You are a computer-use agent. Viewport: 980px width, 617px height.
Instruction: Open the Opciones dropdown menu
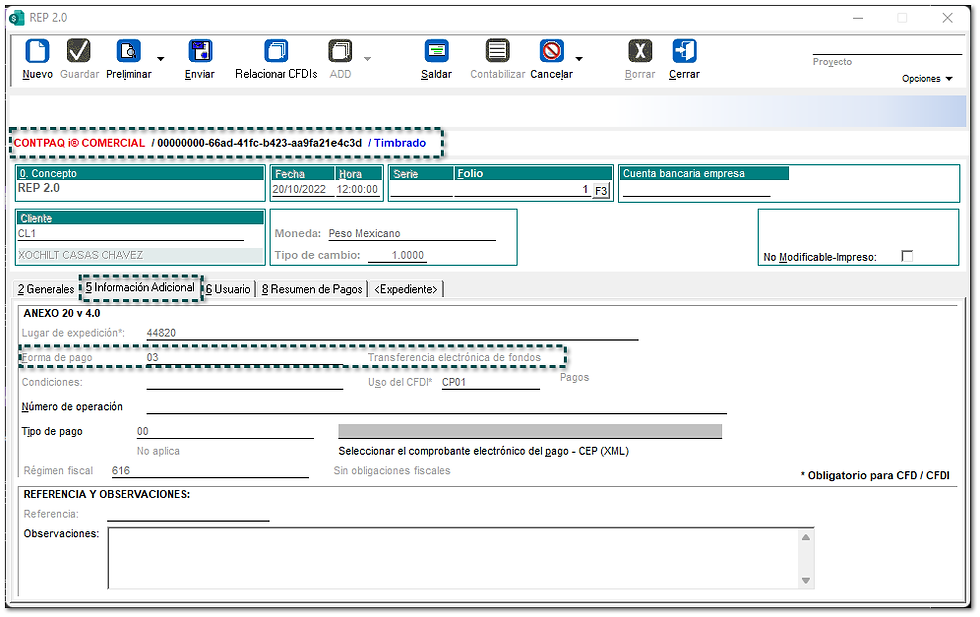coord(927,79)
